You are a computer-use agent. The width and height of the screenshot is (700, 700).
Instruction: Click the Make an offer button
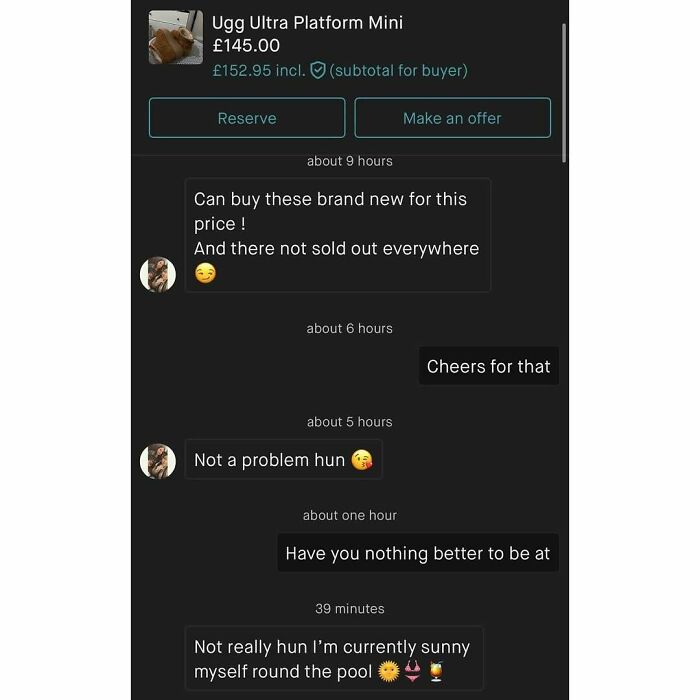[x=452, y=118]
